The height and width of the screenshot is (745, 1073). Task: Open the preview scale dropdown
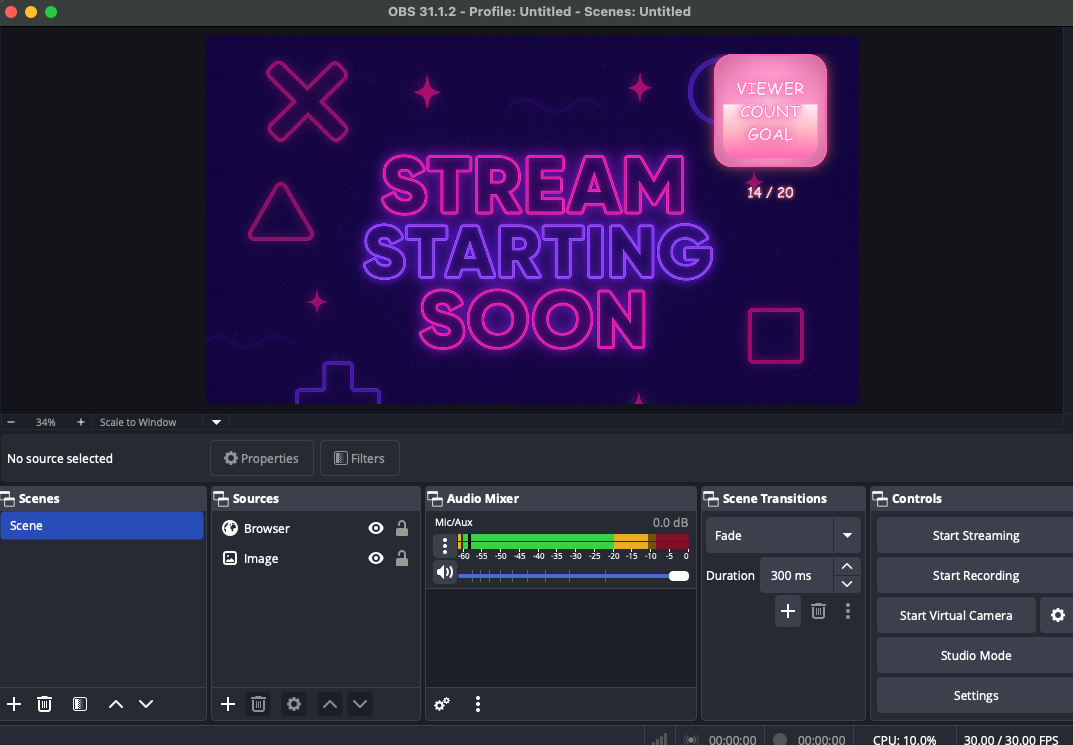(214, 422)
